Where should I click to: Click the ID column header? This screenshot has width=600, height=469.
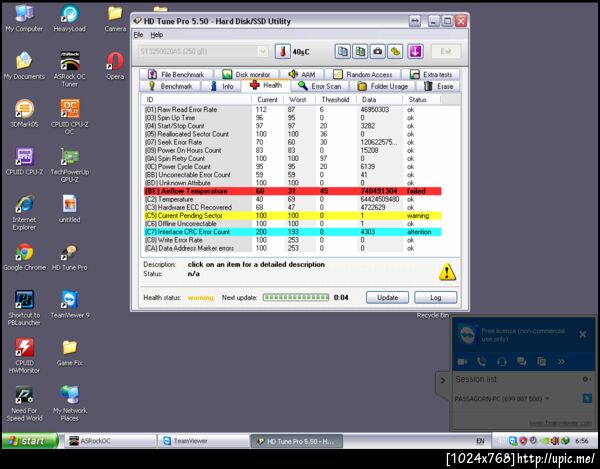[197, 99]
